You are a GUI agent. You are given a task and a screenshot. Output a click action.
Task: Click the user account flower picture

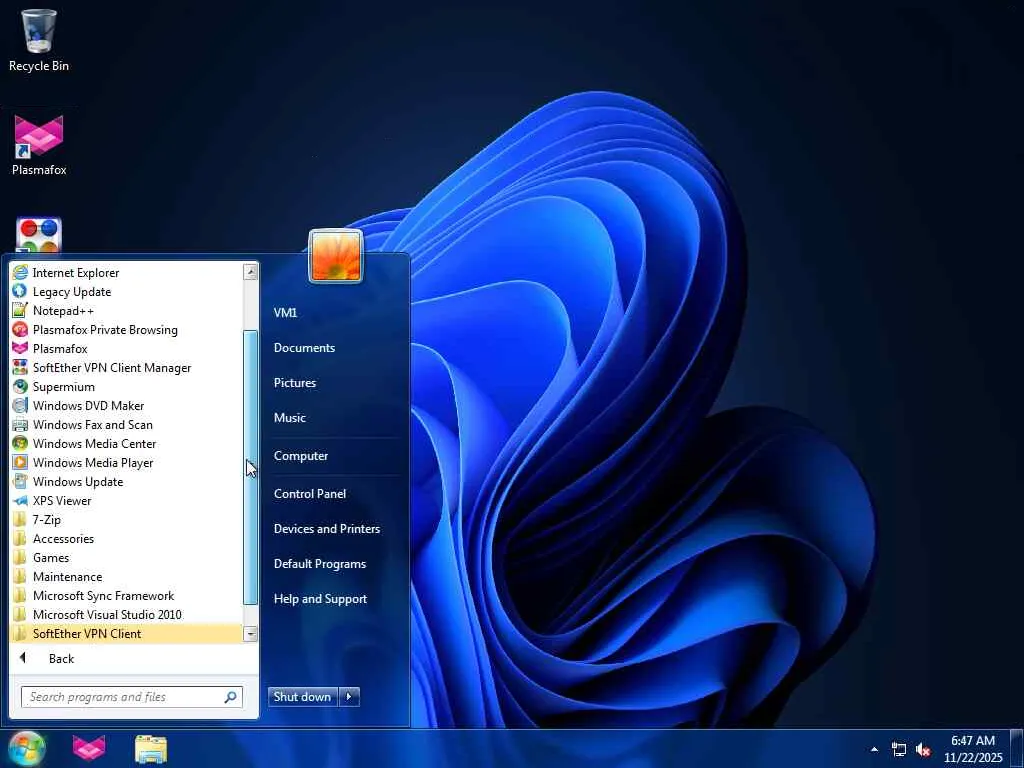(x=336, y=256)
